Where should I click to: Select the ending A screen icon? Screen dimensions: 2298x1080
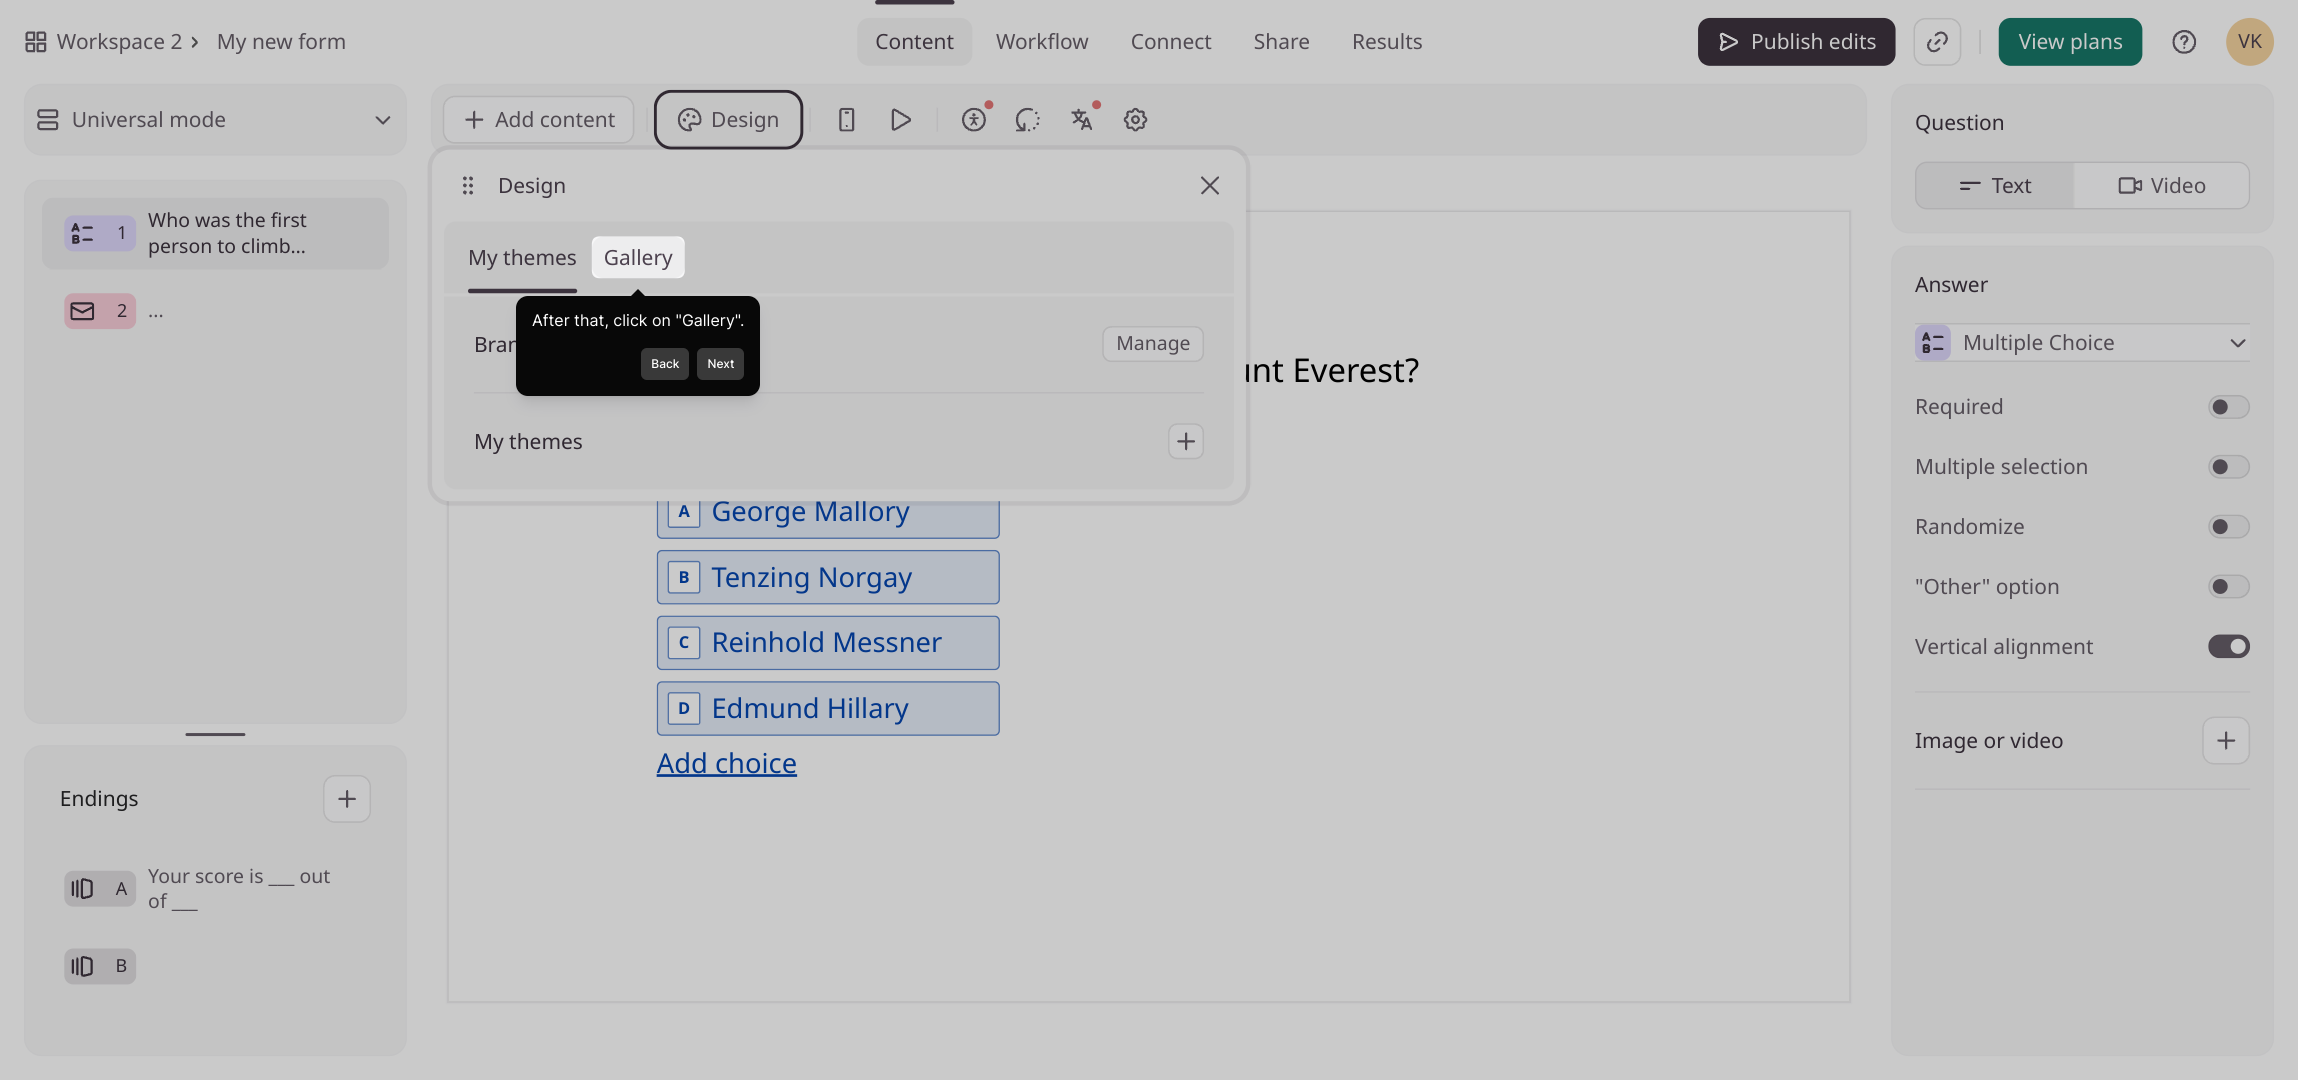coord(100,889)
